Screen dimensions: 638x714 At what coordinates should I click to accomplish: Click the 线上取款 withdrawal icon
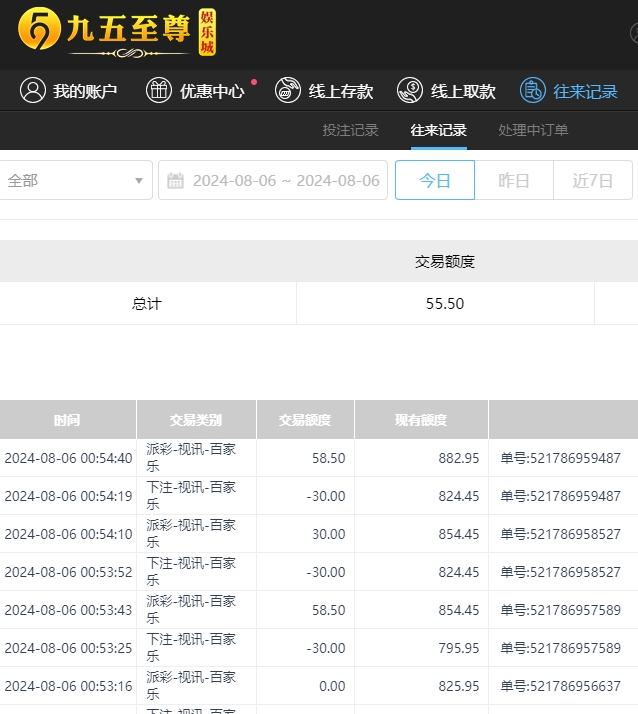coord(410,91)
